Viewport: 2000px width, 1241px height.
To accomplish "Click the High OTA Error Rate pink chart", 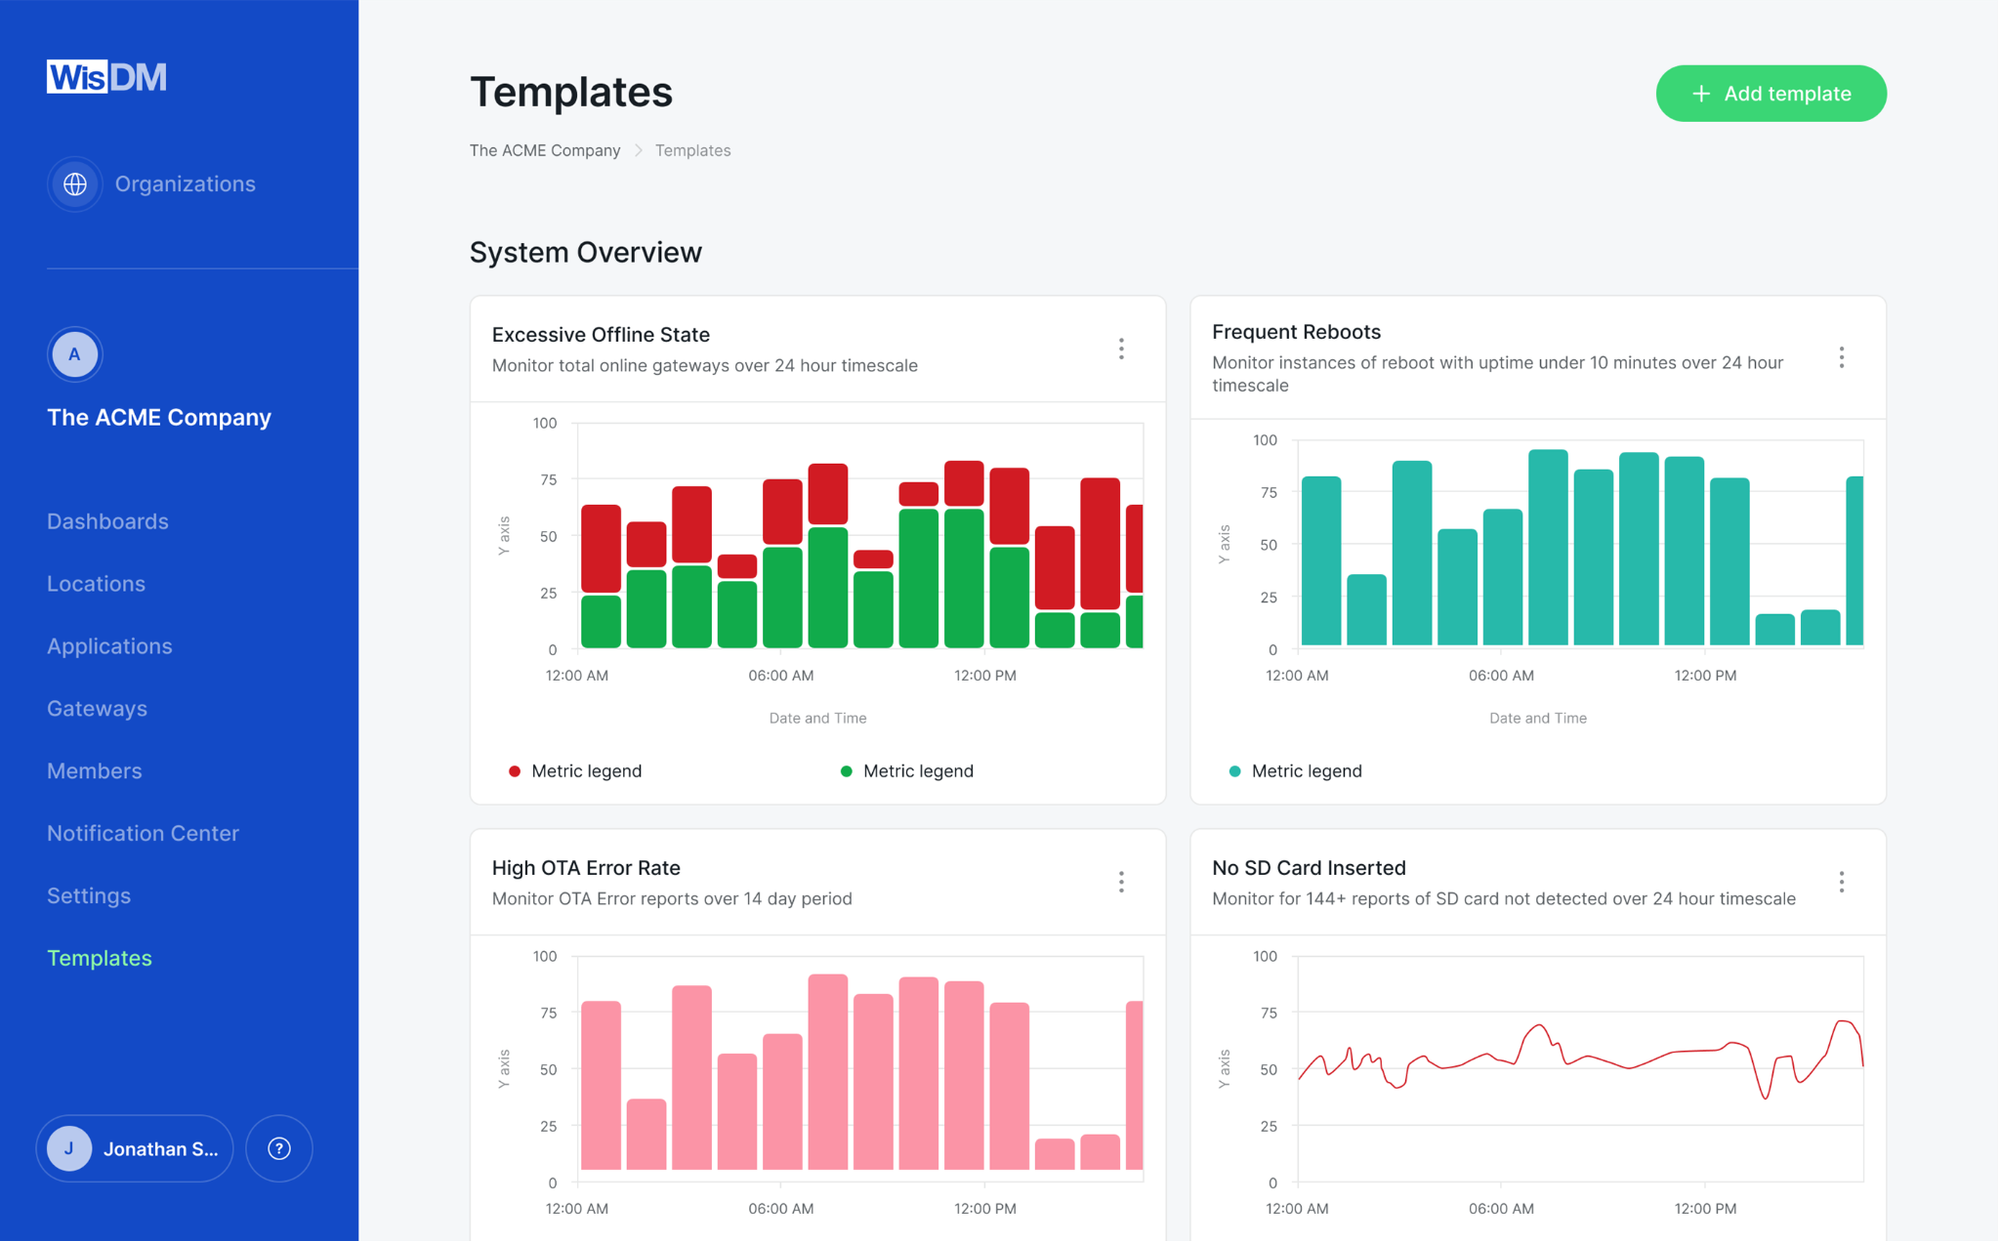I will 860,1068.
